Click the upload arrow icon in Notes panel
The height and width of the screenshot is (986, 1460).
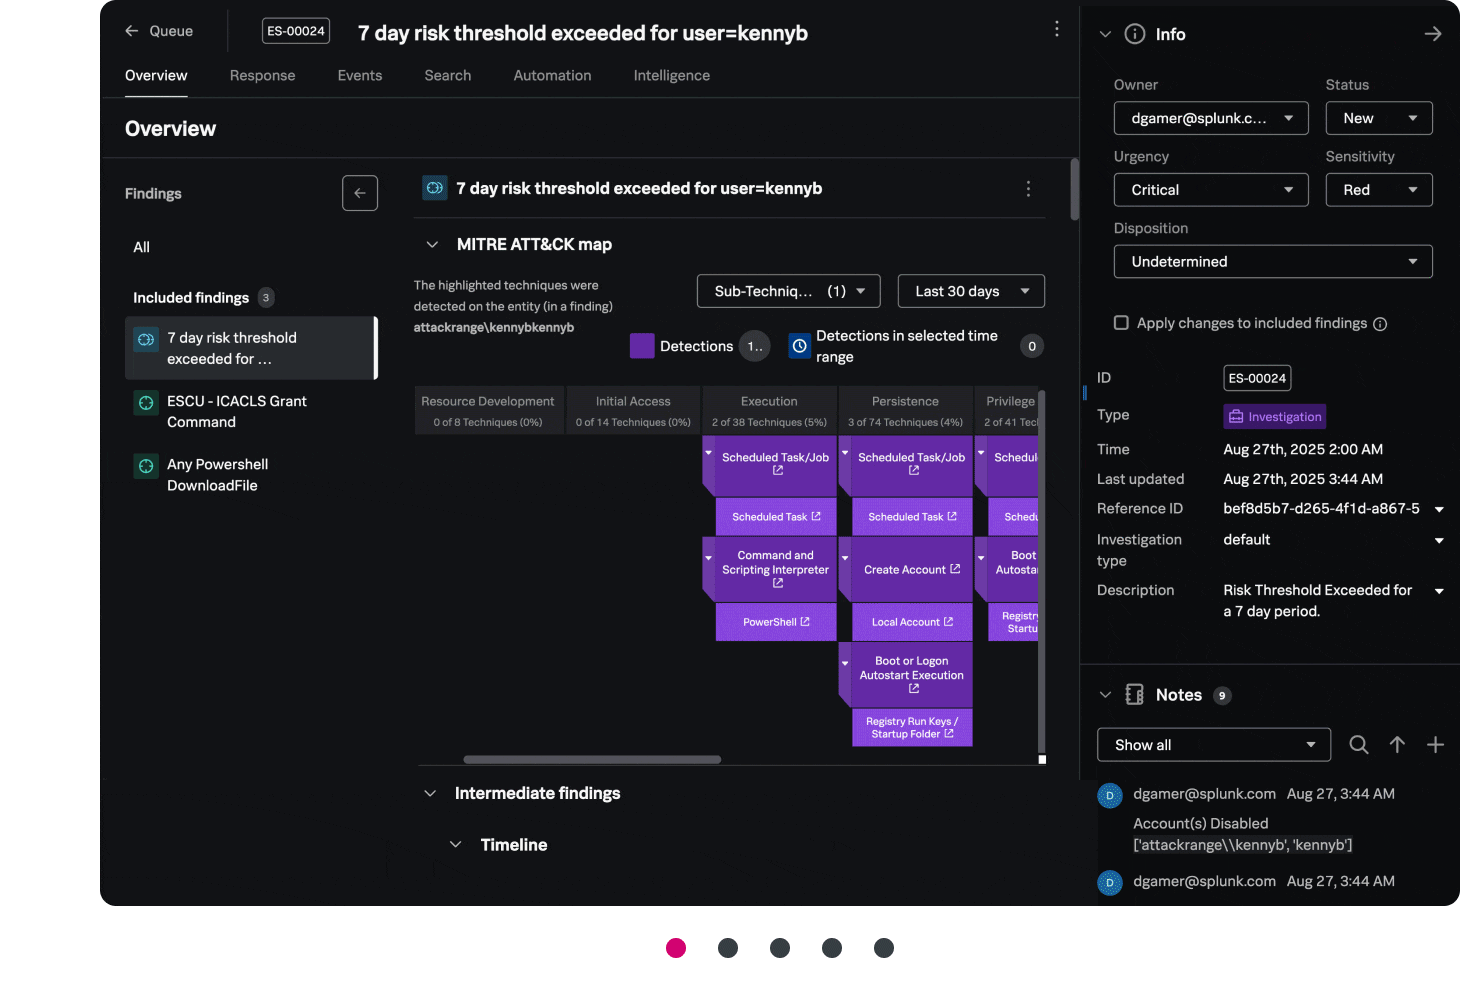(1397, 744)
